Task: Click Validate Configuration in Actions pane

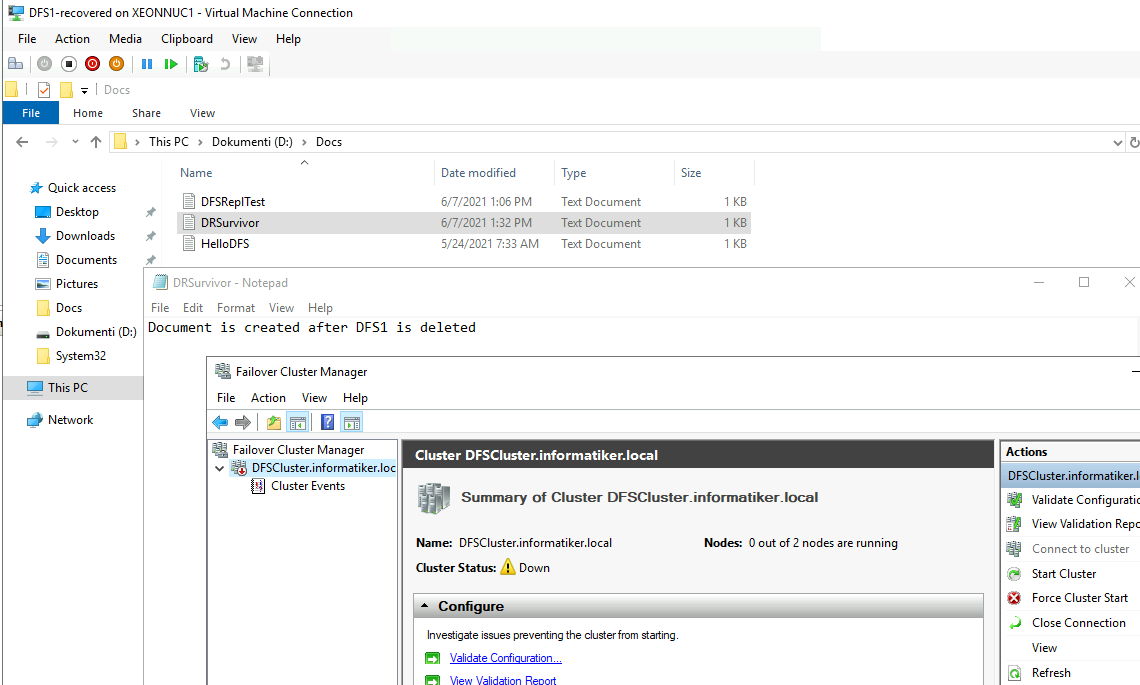Action: (1085, 500)
